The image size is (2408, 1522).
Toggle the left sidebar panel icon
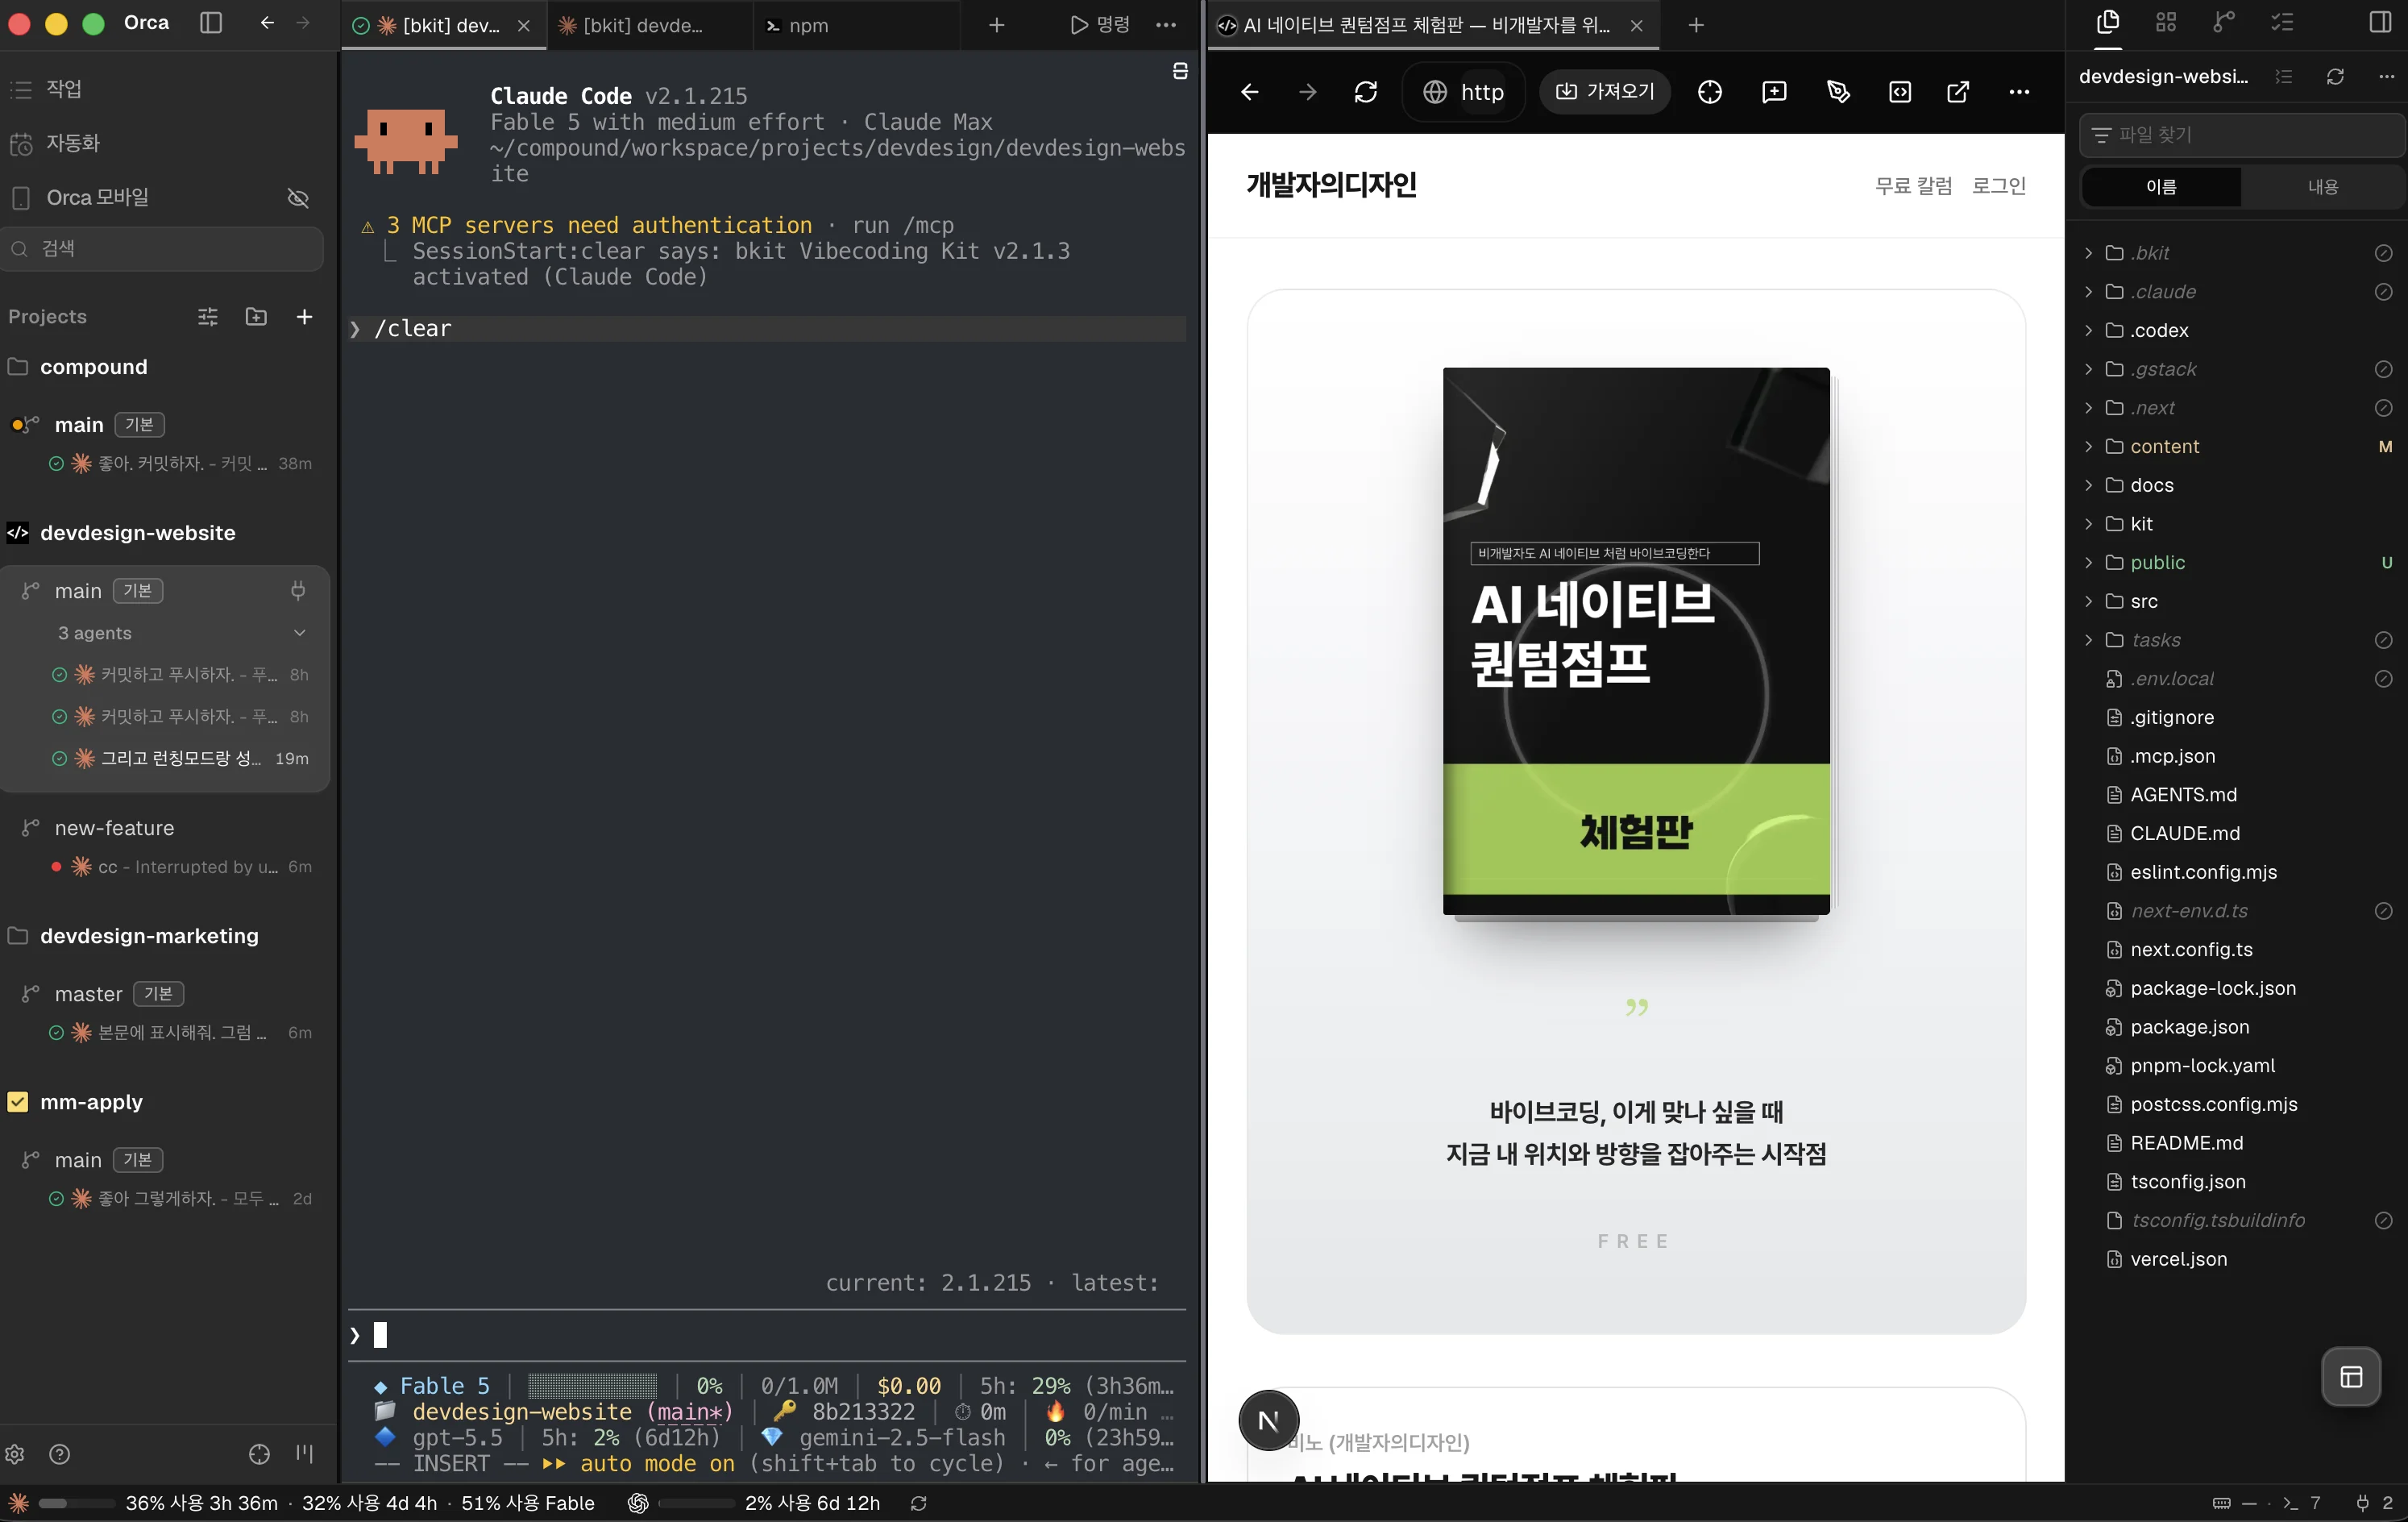click(x=211, y=23)
